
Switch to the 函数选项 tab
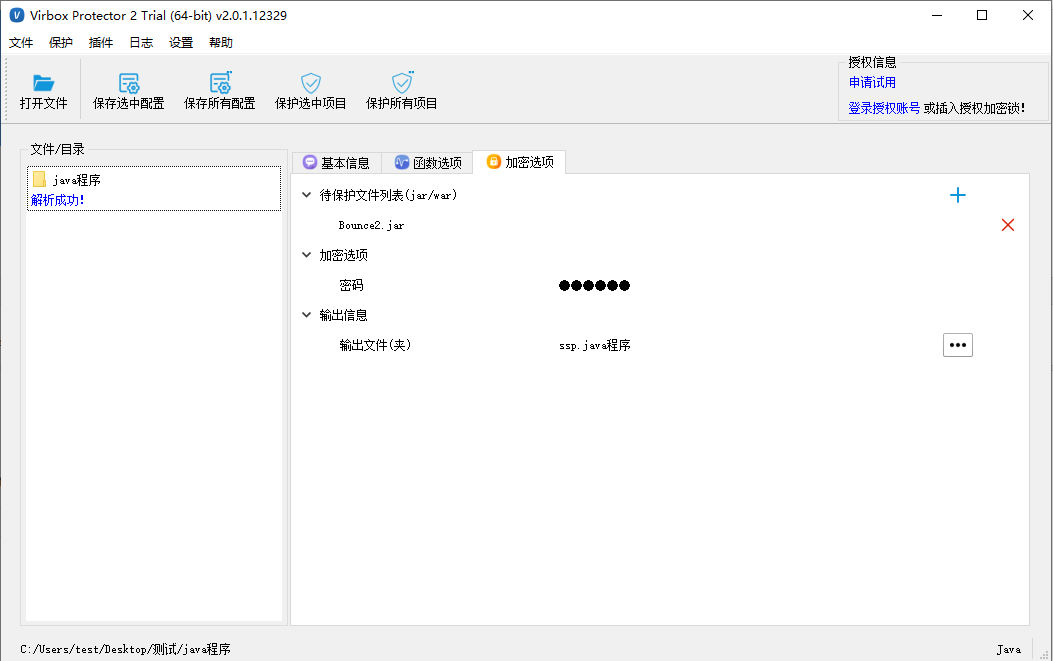(x=428, y=163)
